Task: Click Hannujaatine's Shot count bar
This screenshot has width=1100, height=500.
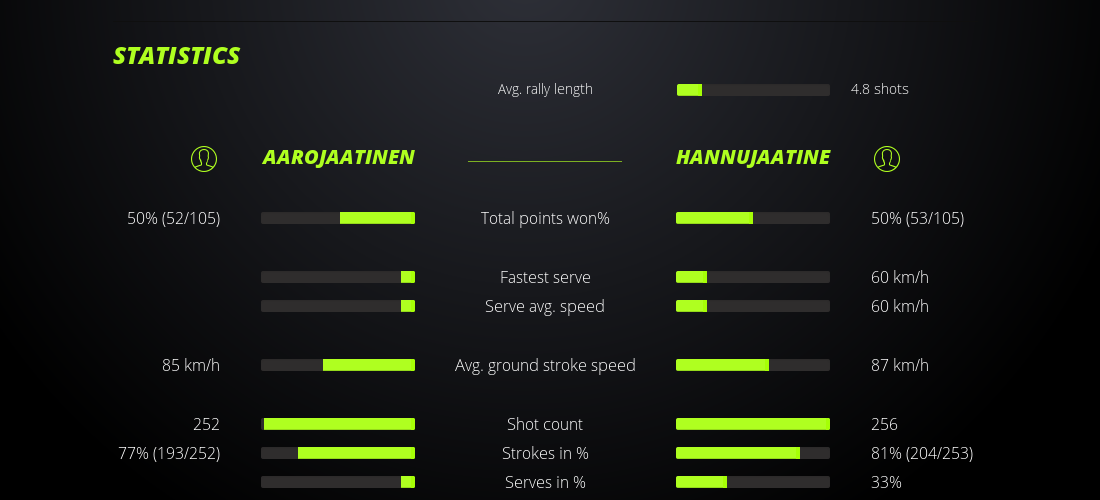Action: pos(753,424)
